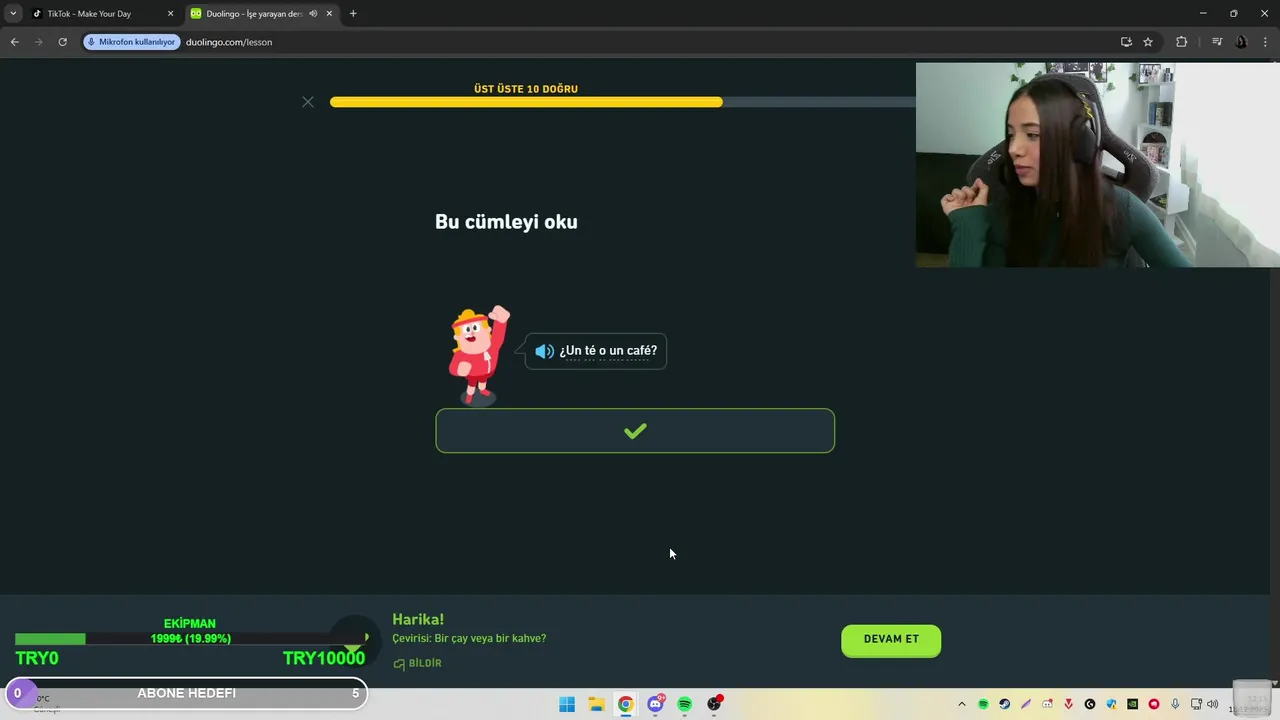Image resolution: width=1280 pixels, height=720 pixels.
Task: Click the EKİPMAN donation goal progress bar
Action: coord(190,639)
